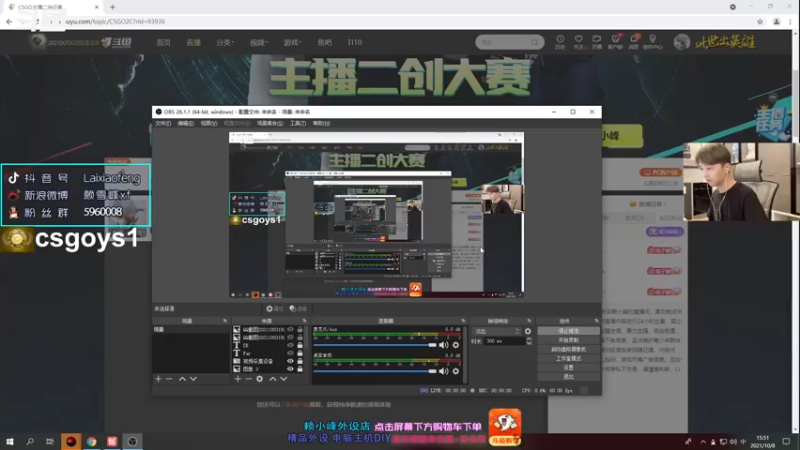Adjust the 300 ms duration stepper
The height and width of the screenshot is (450, 800).
tap(529, 341)
